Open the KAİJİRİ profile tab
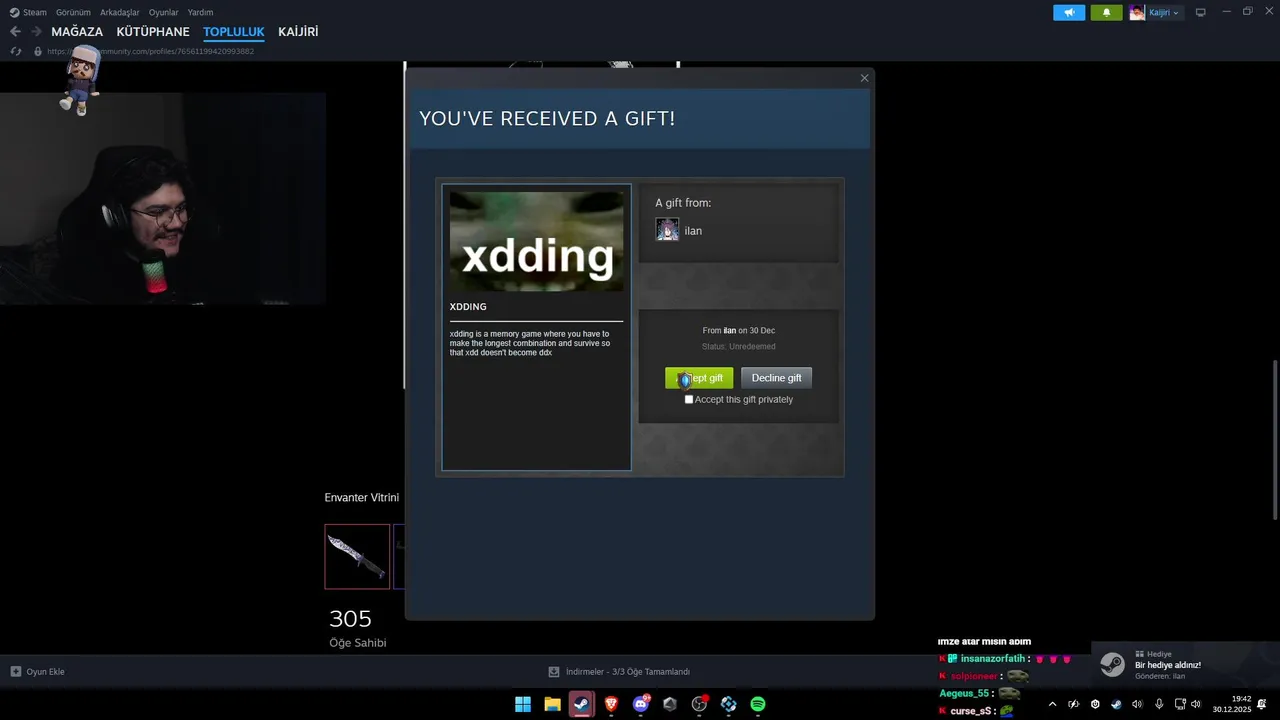Viewport: 1280px width, 720px height. [298, 32]
